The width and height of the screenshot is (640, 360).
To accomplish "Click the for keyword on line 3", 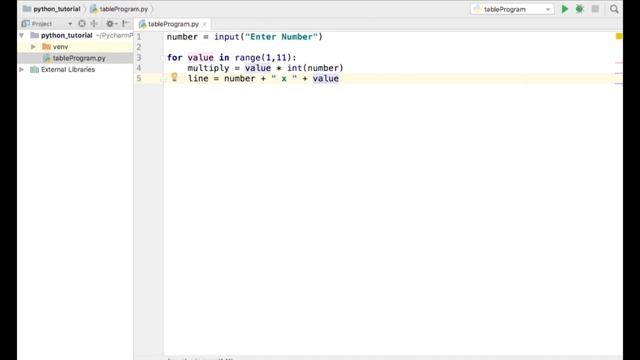I will [174, 58].
